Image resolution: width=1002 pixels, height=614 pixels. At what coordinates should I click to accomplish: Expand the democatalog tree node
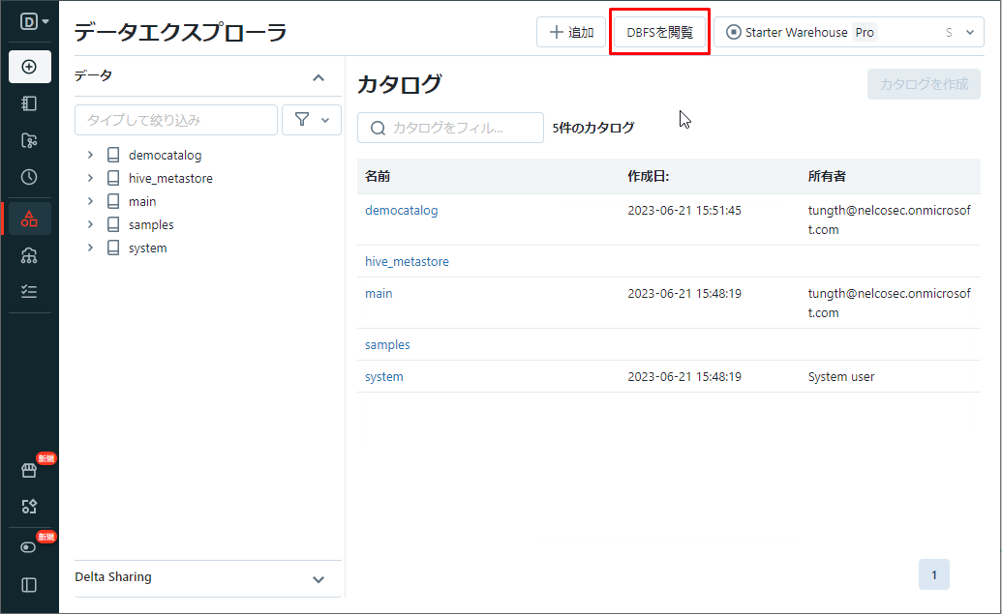90,155
